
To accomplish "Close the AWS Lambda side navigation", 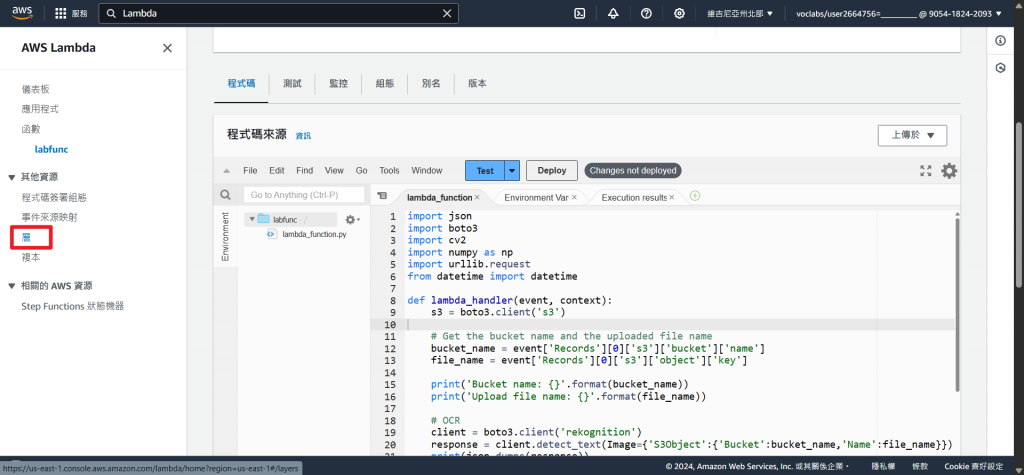I will [167, 48].
